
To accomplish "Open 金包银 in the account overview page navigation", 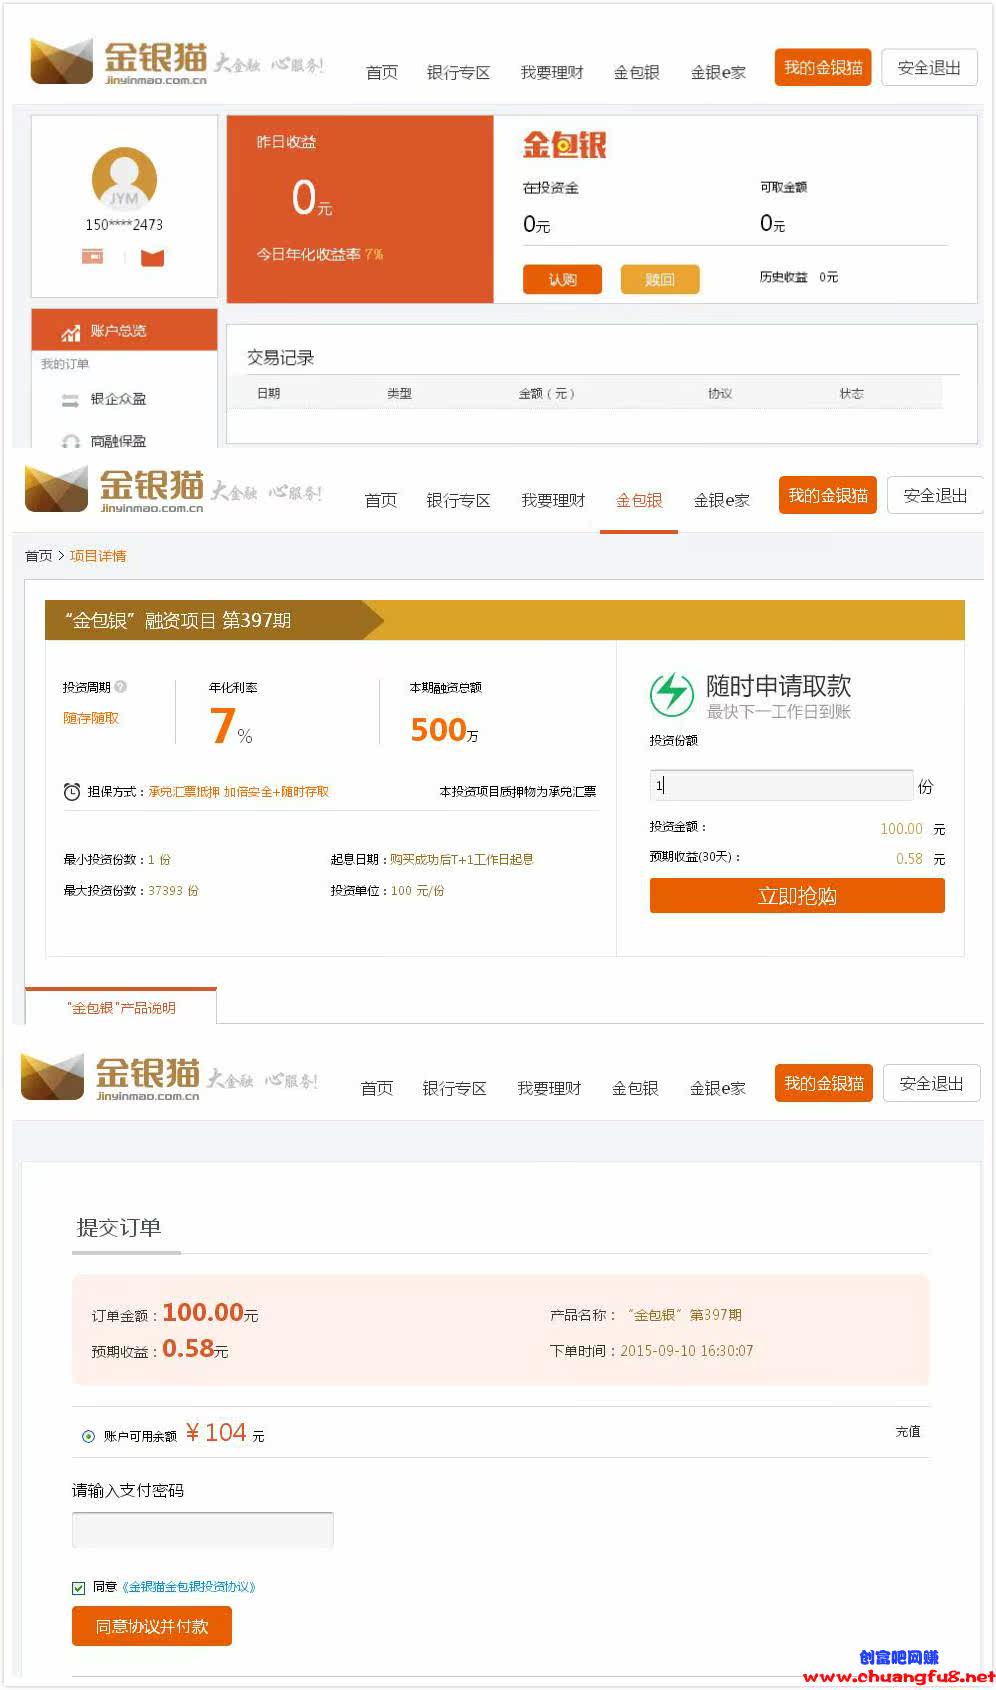I will pyautogui.click(x=637, y=72).
